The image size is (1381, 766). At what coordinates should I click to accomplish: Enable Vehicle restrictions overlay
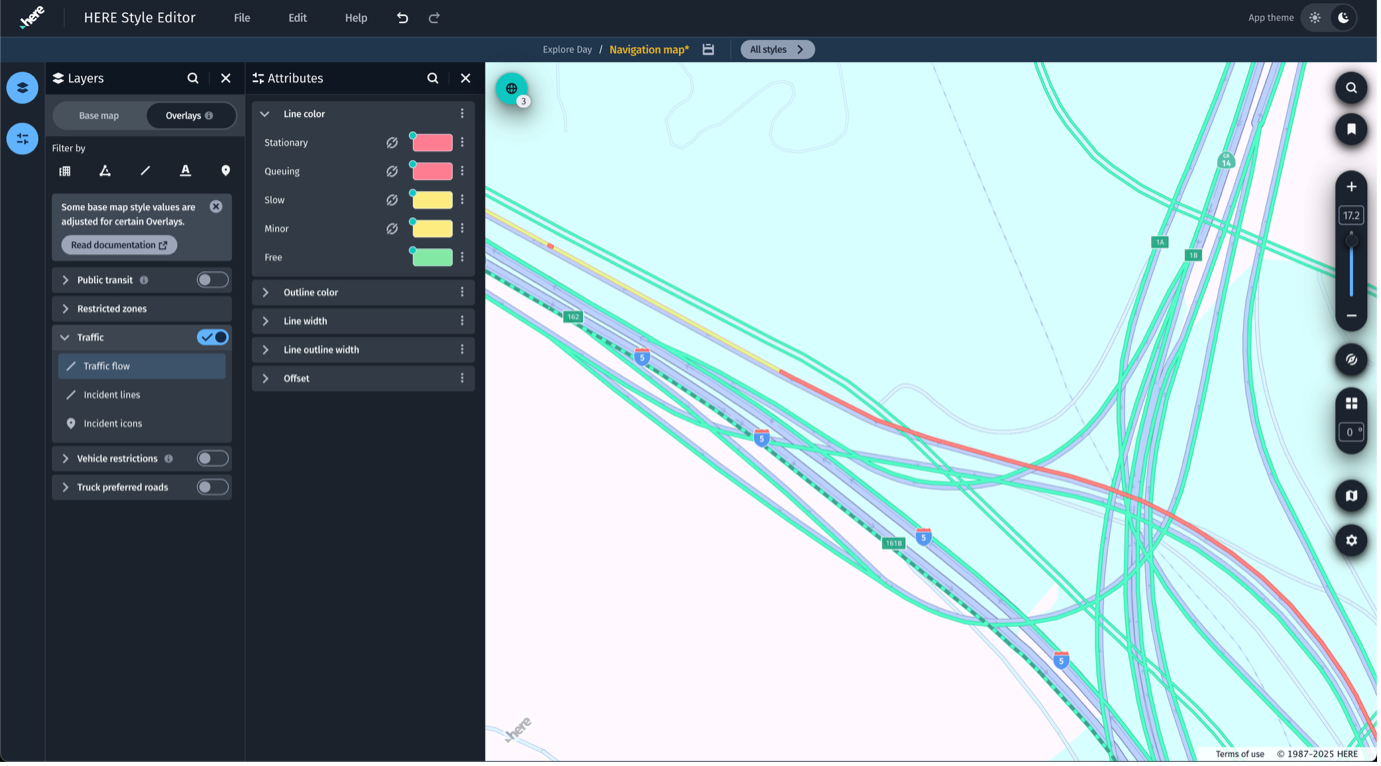click(213, 459)
